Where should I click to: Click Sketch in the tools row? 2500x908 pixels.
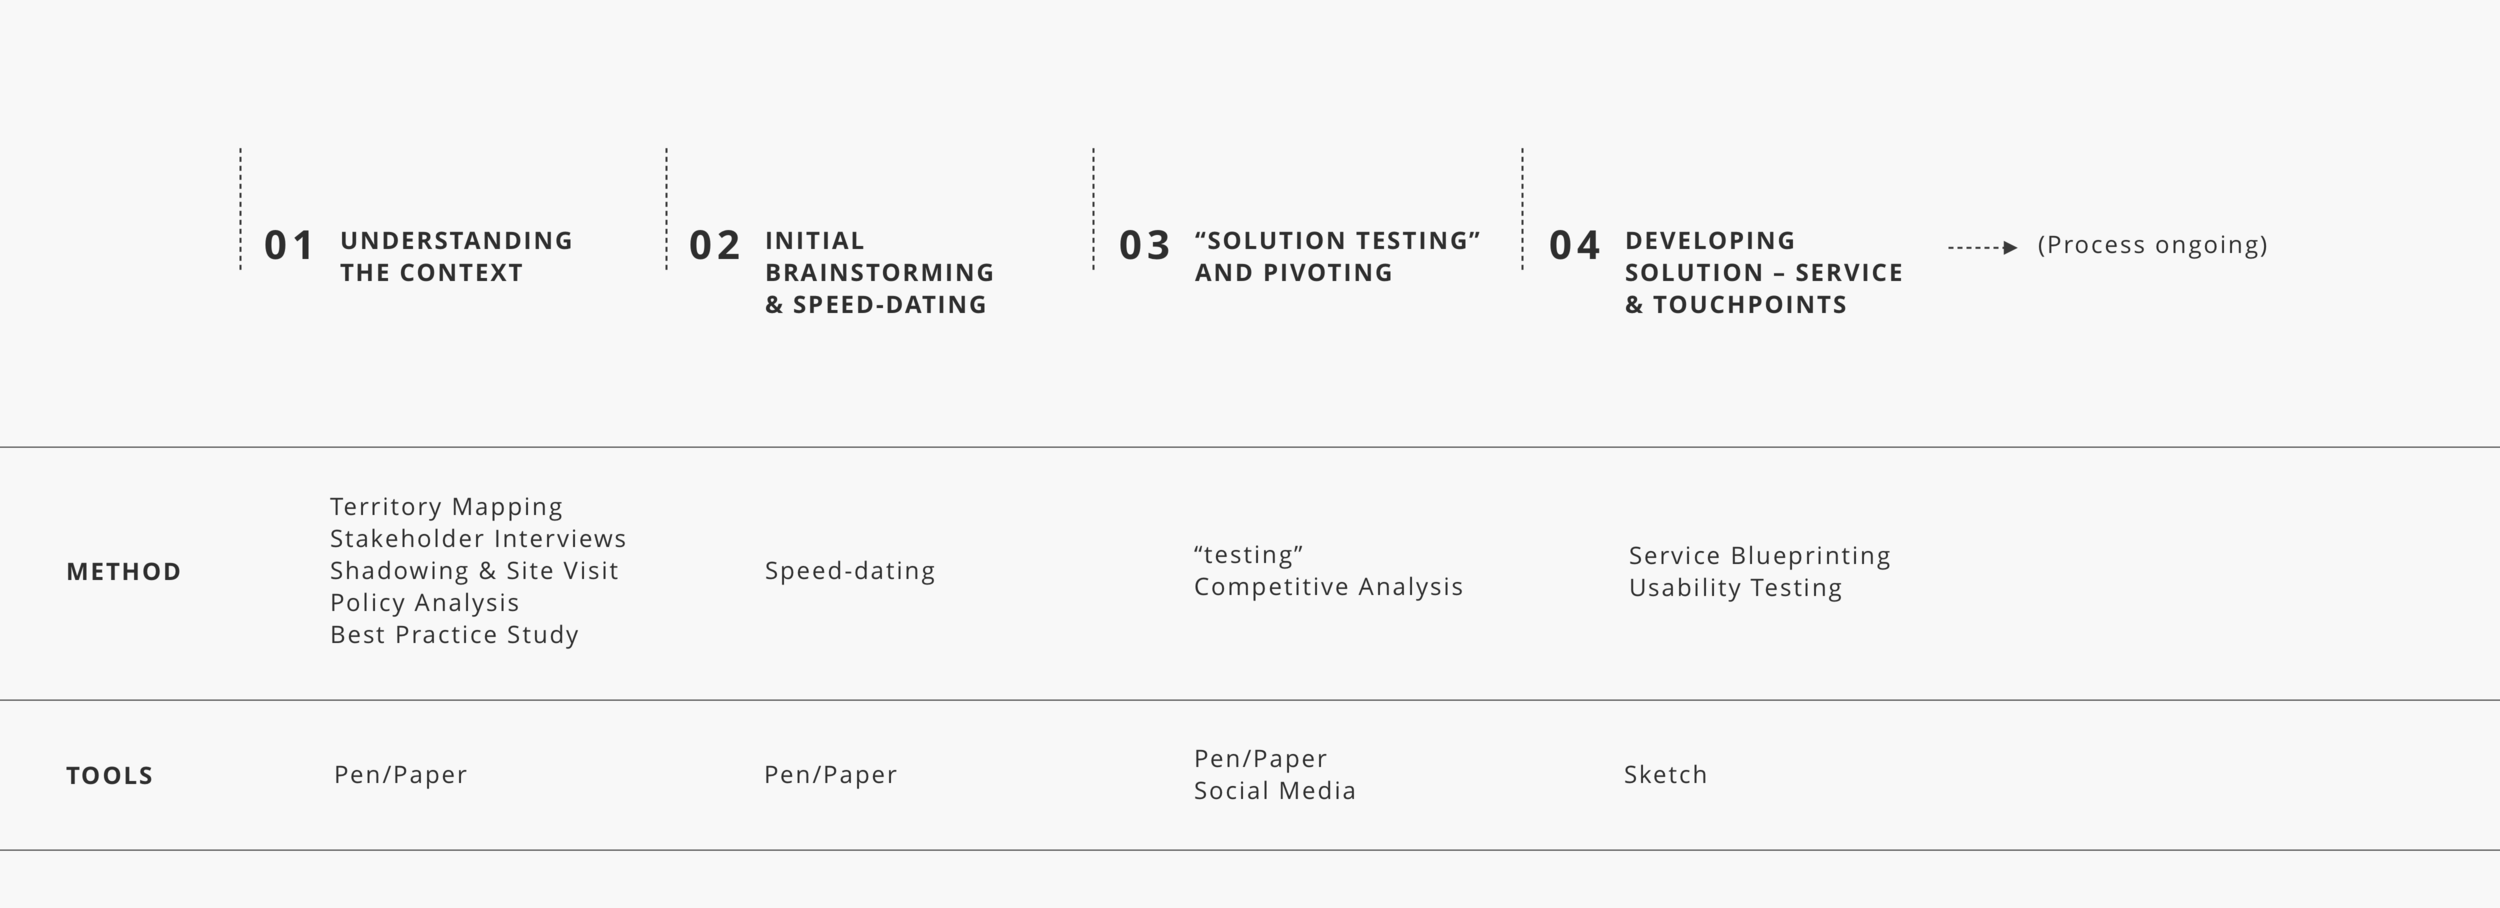point(1665,775)
